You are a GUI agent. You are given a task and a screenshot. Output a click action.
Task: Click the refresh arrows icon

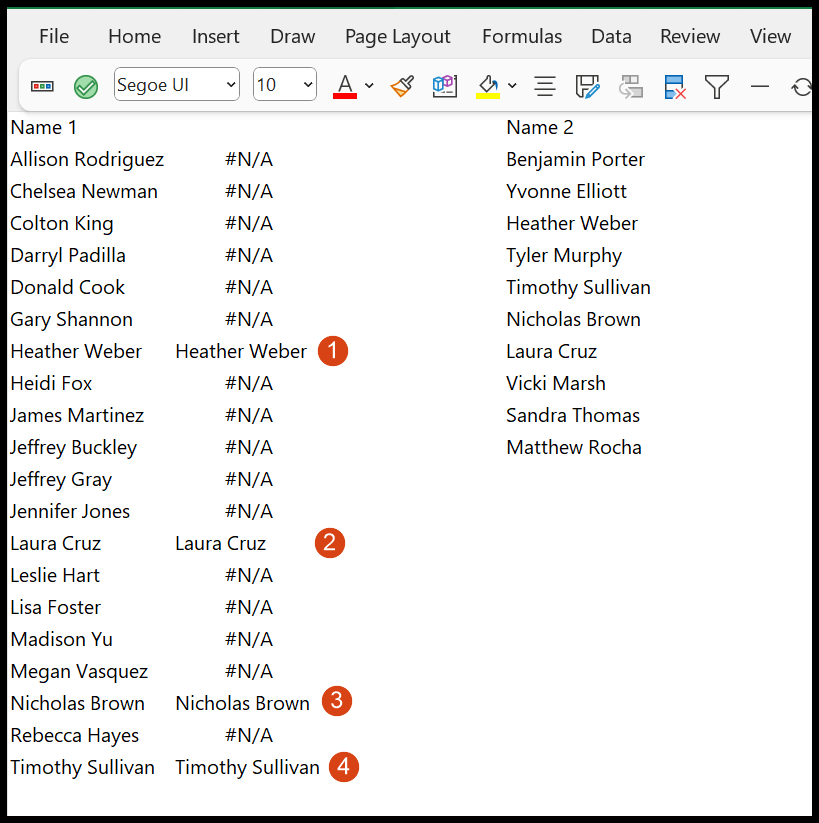point(801,87)
